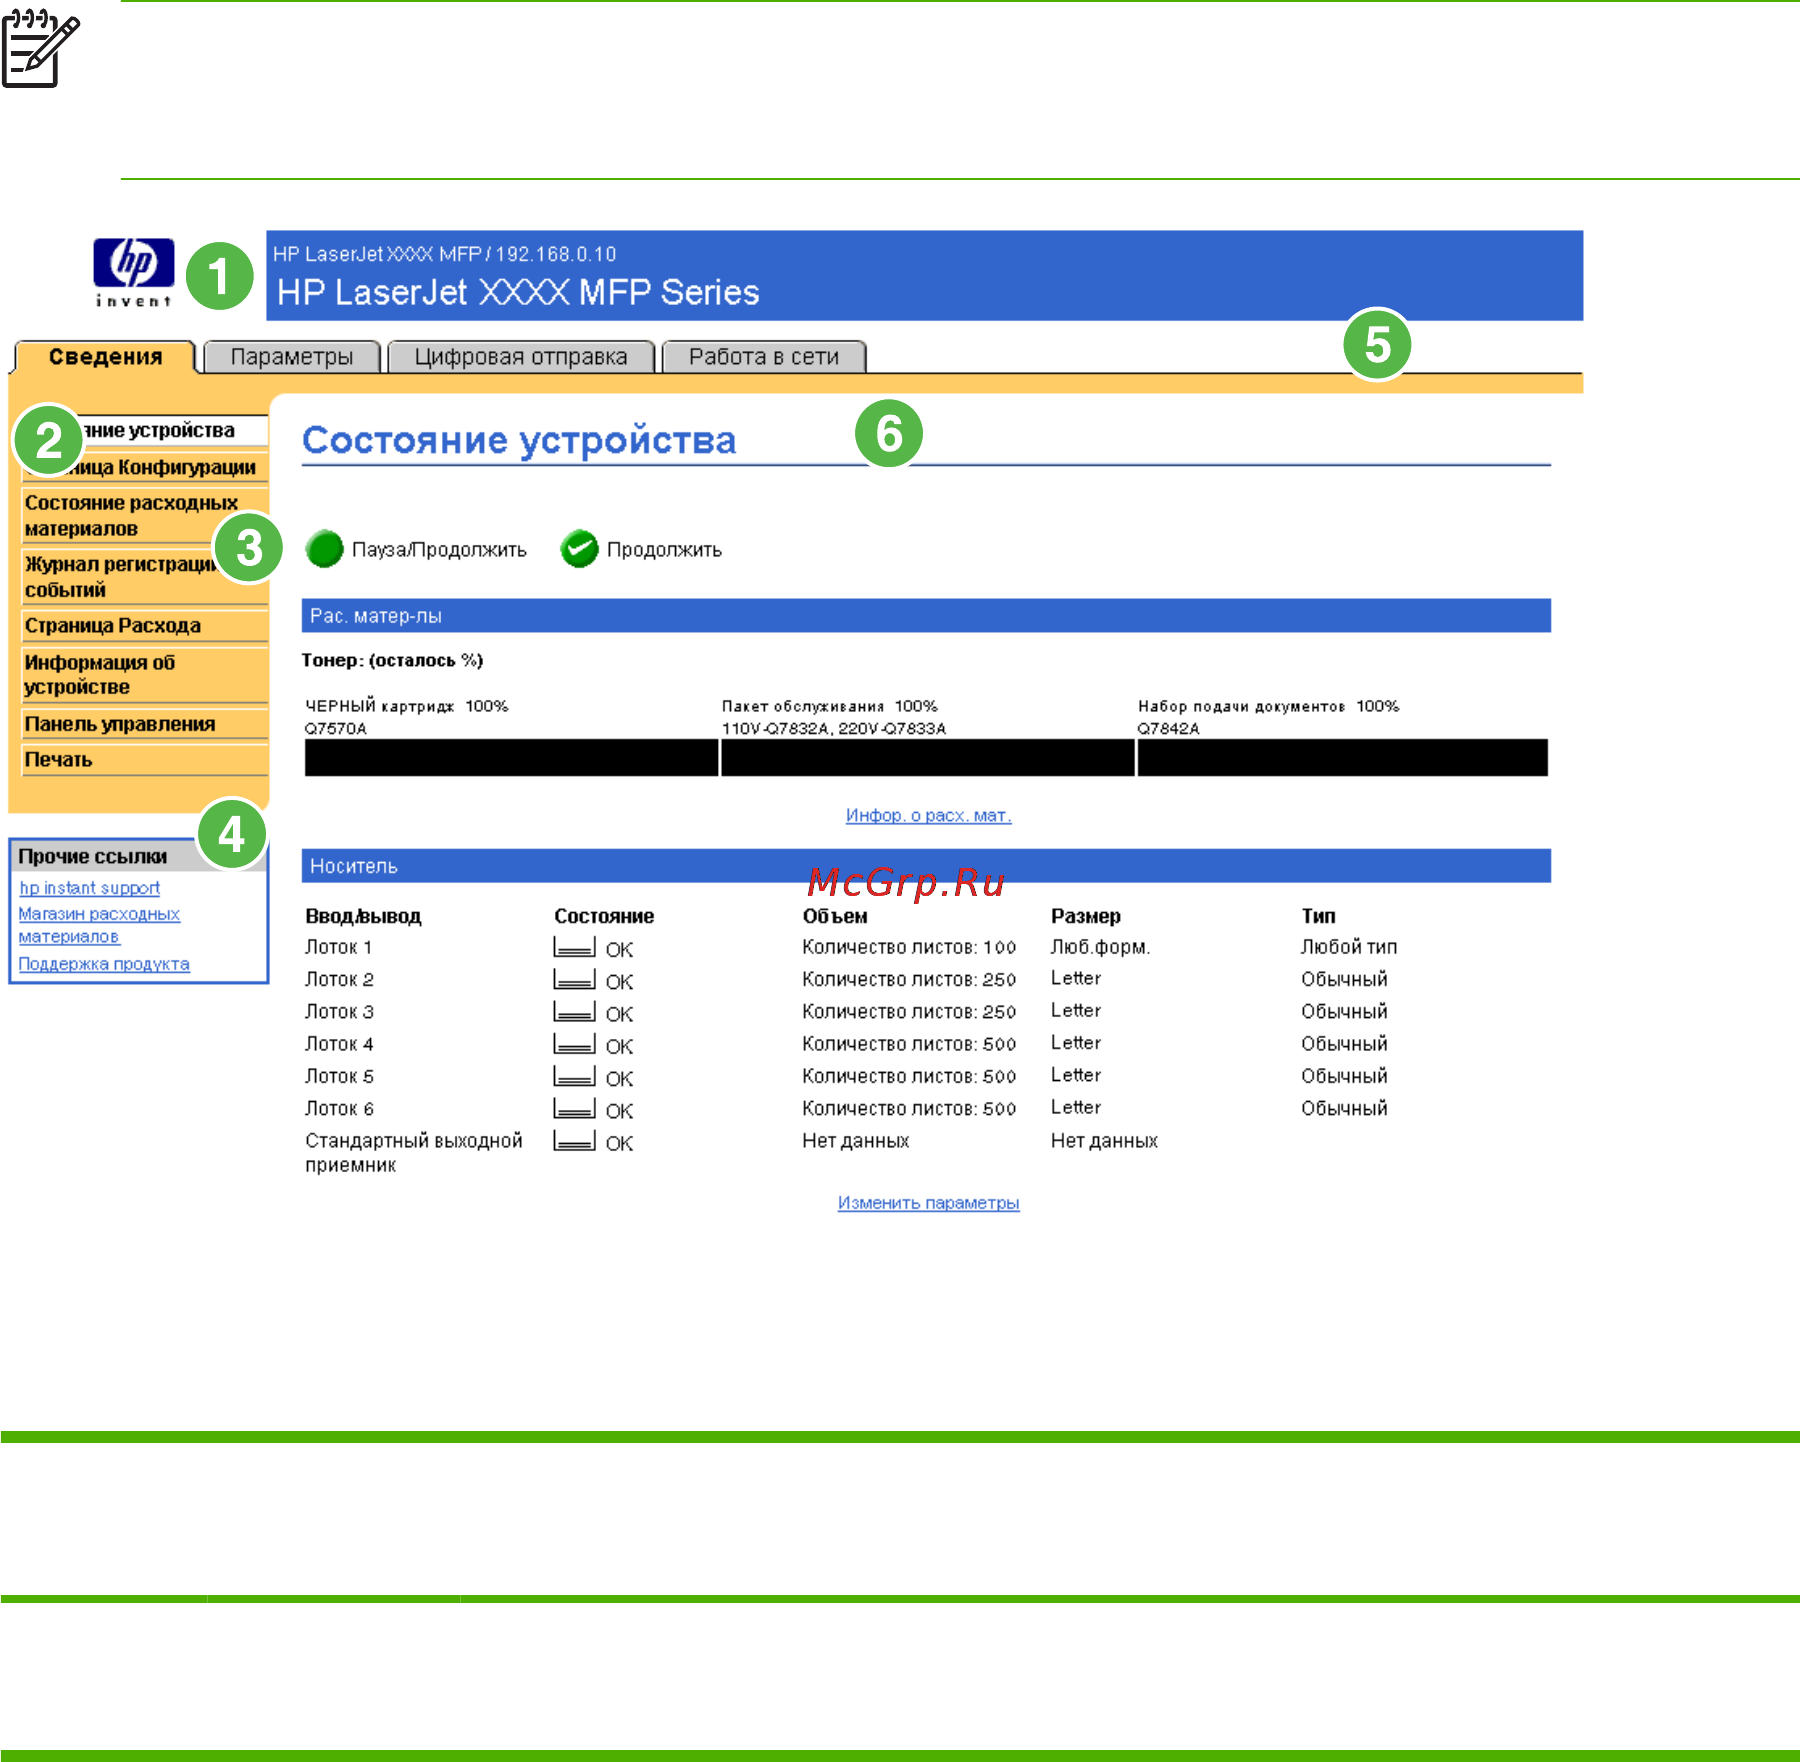This screenshot has height=1762, width=1800.
Task: Select Панель управления in sidebar
Action: [145, 724]
